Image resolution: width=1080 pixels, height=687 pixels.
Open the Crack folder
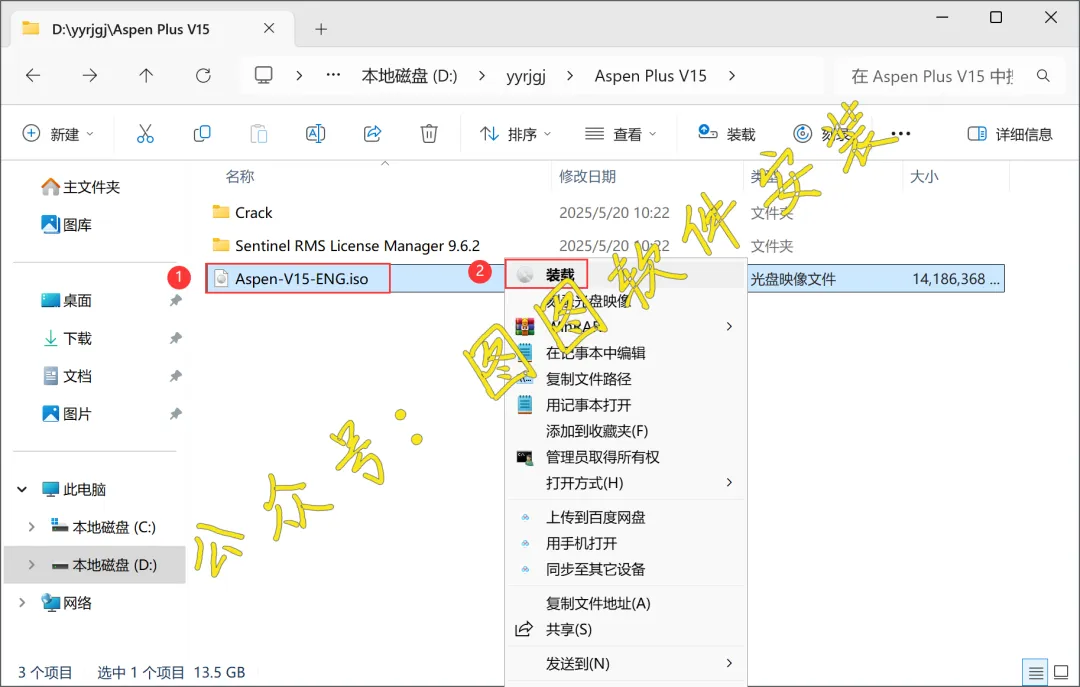253,212
